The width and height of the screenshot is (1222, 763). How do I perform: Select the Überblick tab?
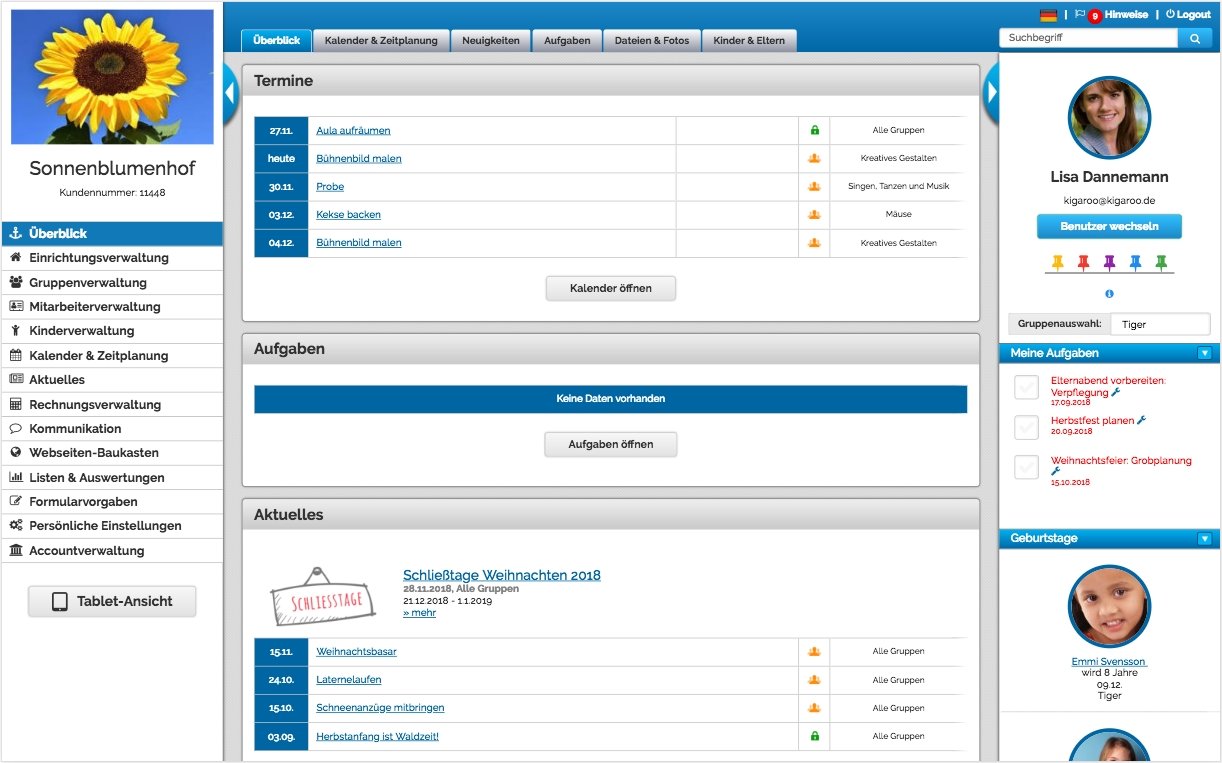coord(276,41)
